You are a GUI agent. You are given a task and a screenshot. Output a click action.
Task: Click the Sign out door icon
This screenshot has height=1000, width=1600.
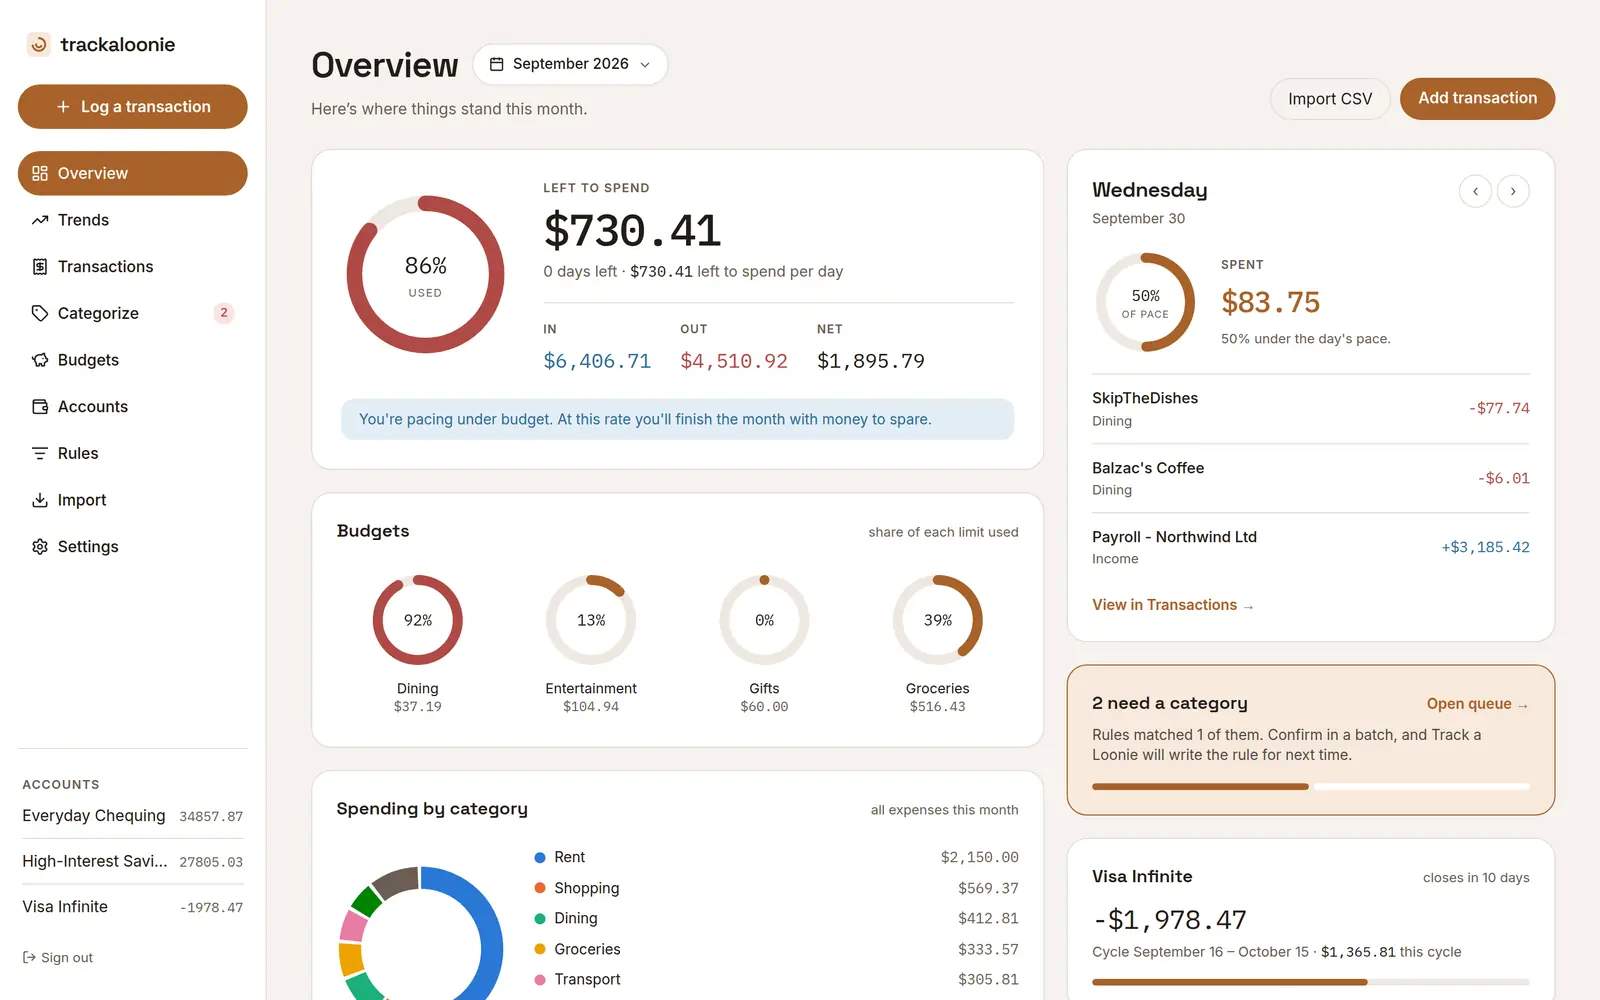pos(29,958)
